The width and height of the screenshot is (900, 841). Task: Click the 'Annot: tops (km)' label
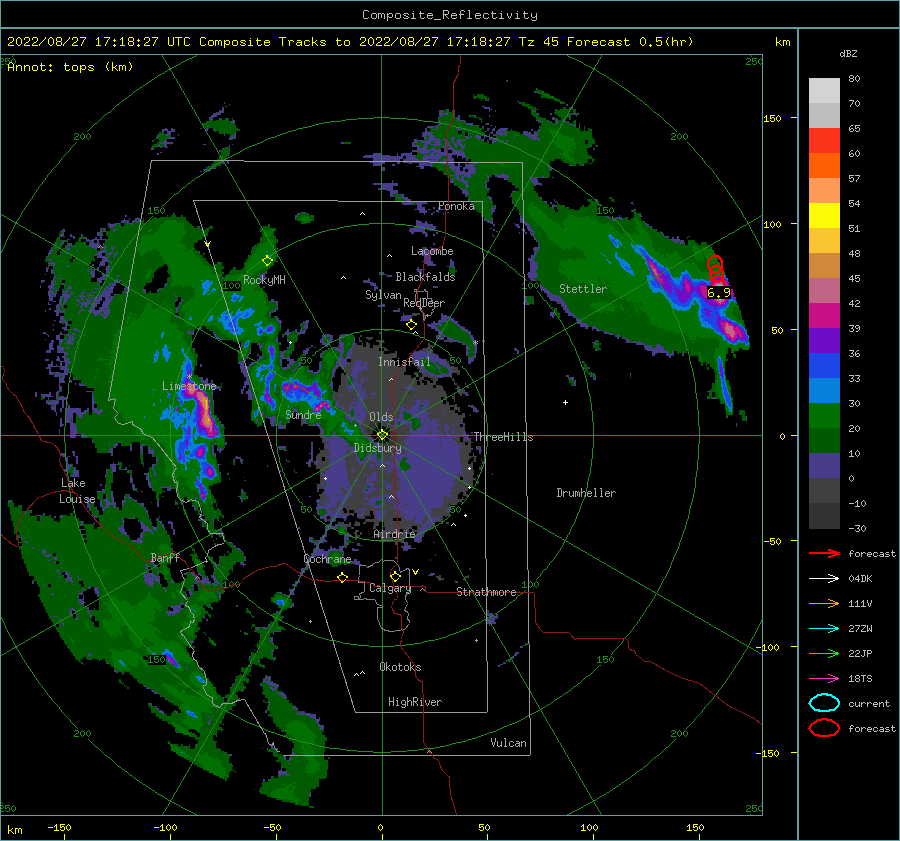tap(70, 67)
